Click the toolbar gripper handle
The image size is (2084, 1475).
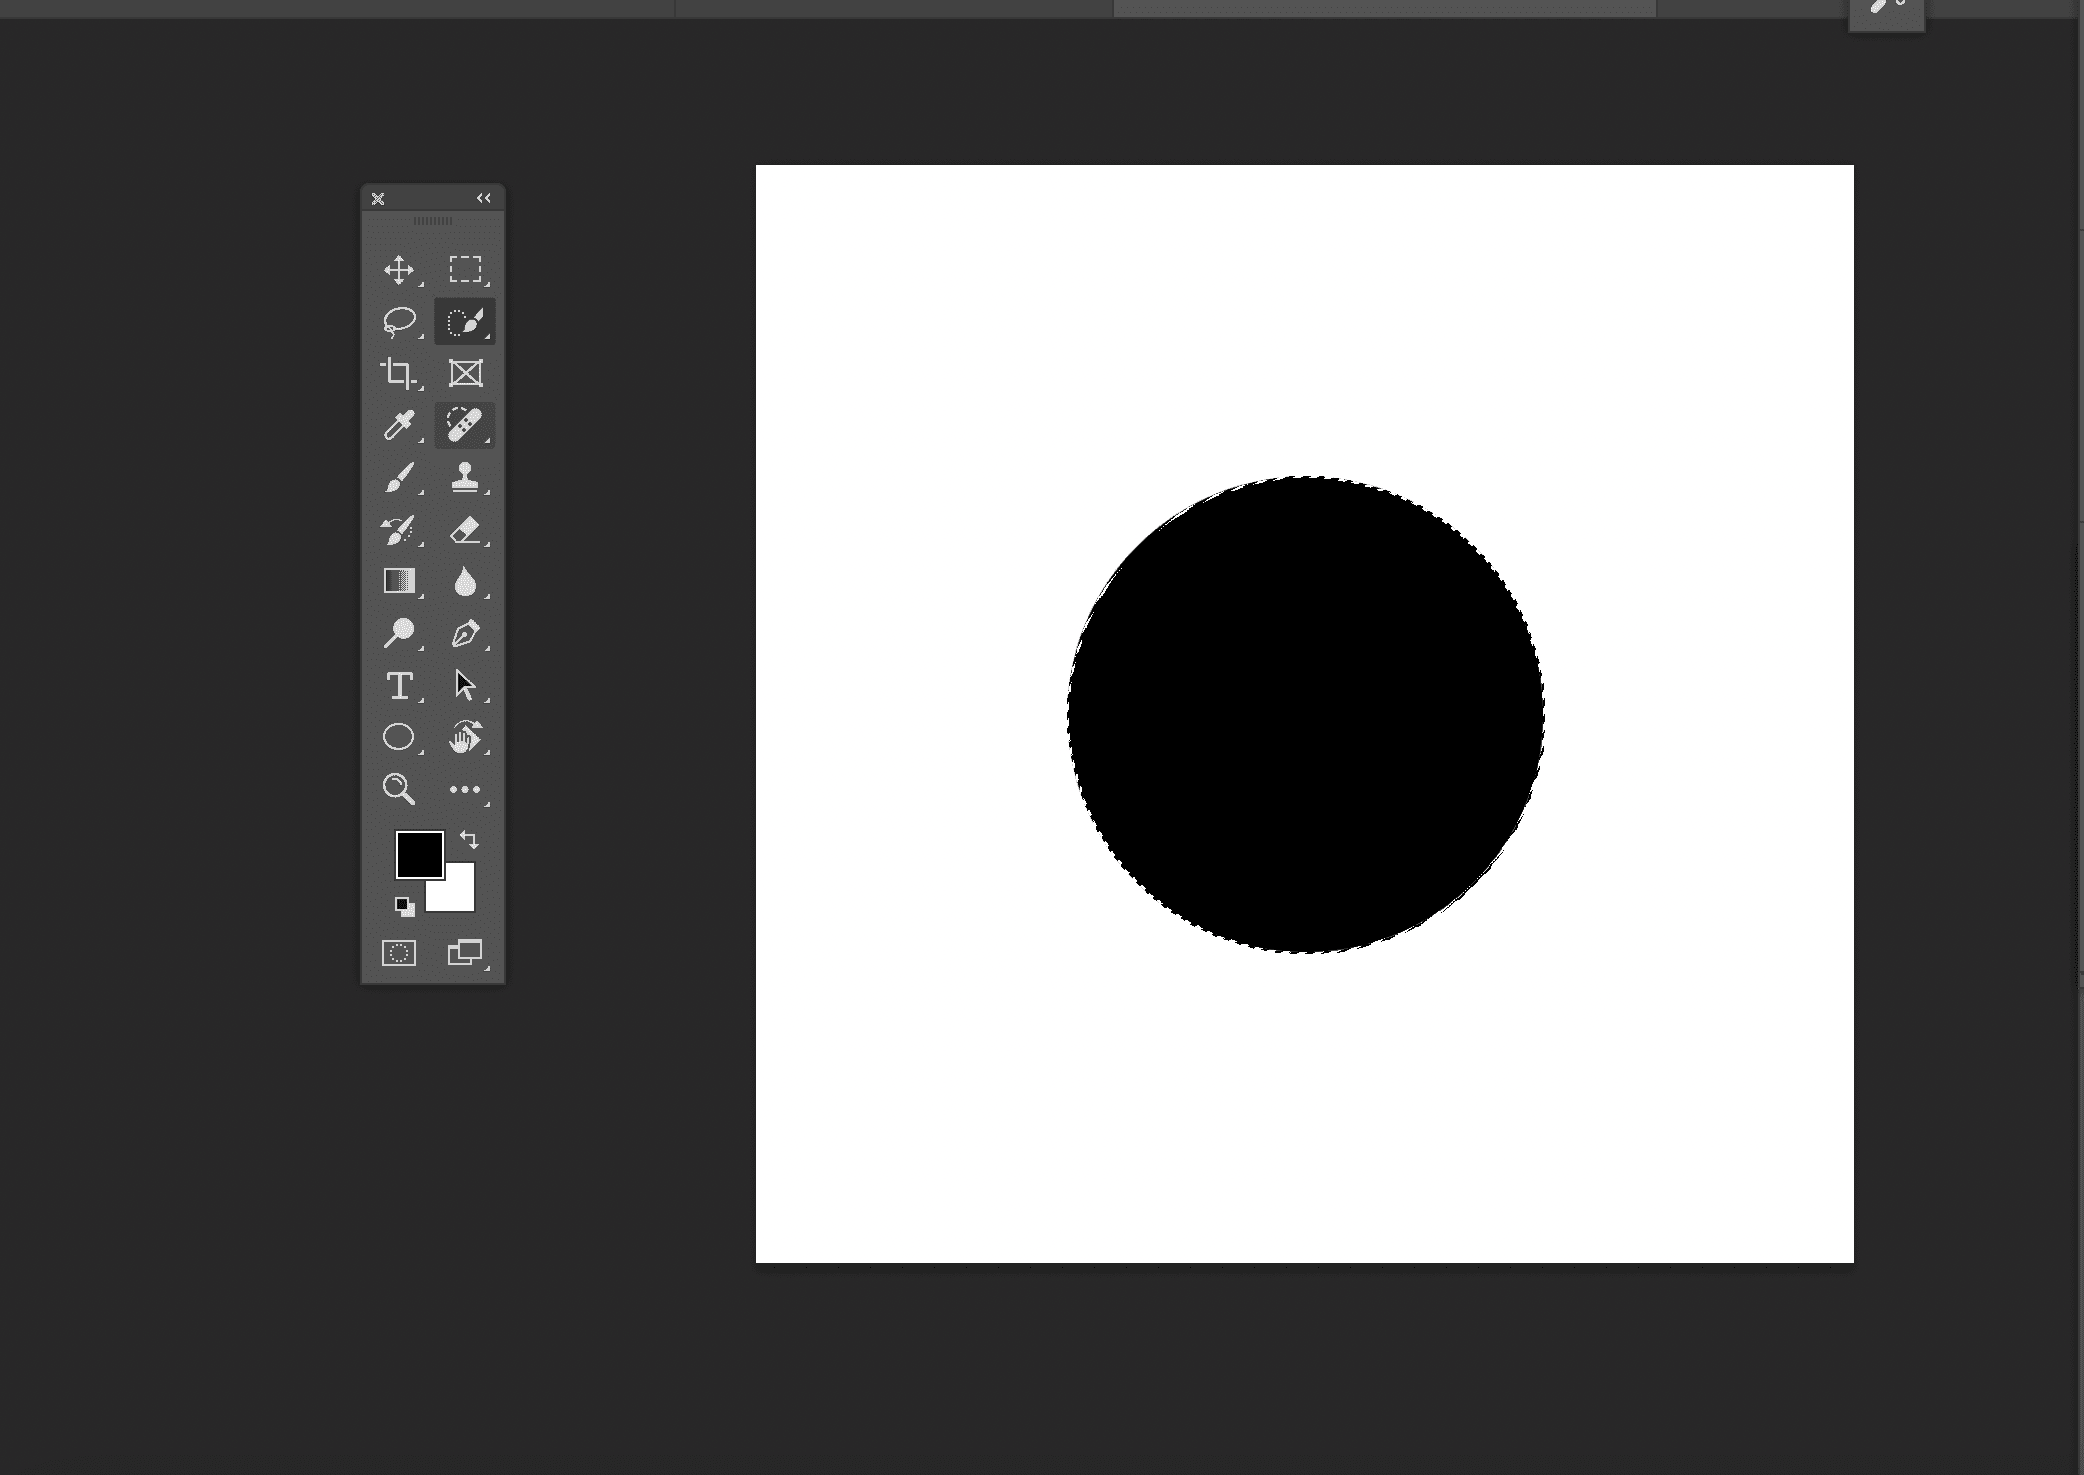click(433, 221)
